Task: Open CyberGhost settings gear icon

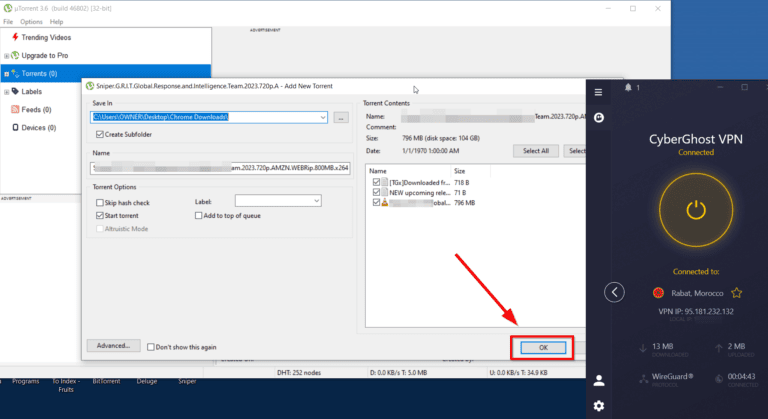Action: pos(598,405)
